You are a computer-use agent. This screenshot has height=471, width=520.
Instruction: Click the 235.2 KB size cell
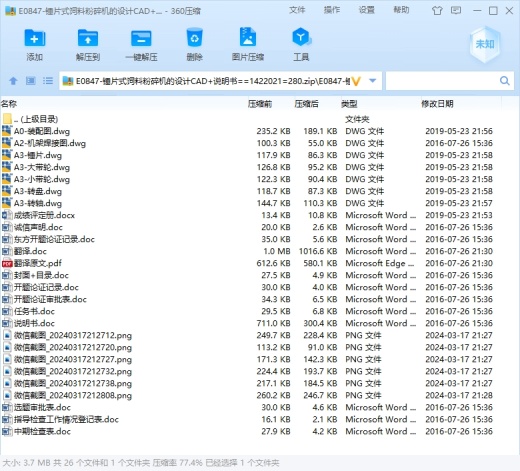coord(273,131)
